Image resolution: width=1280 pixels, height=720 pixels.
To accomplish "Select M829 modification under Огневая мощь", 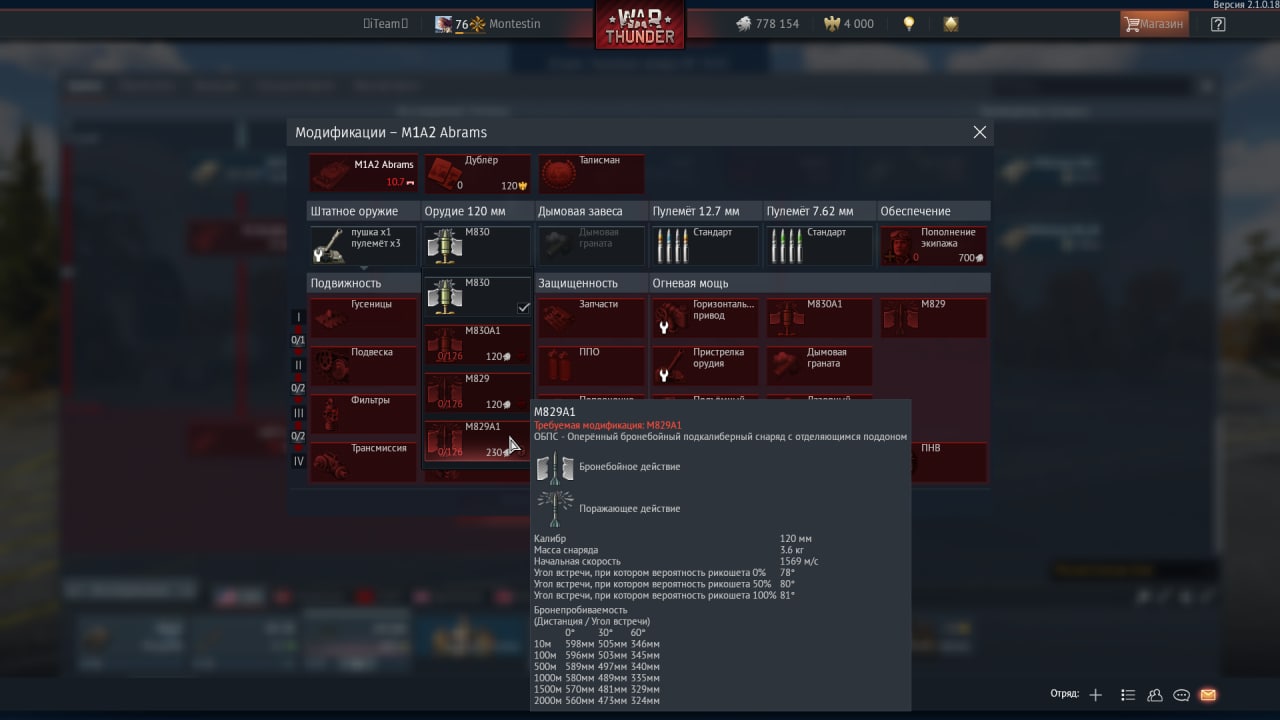I will (933, 317).
